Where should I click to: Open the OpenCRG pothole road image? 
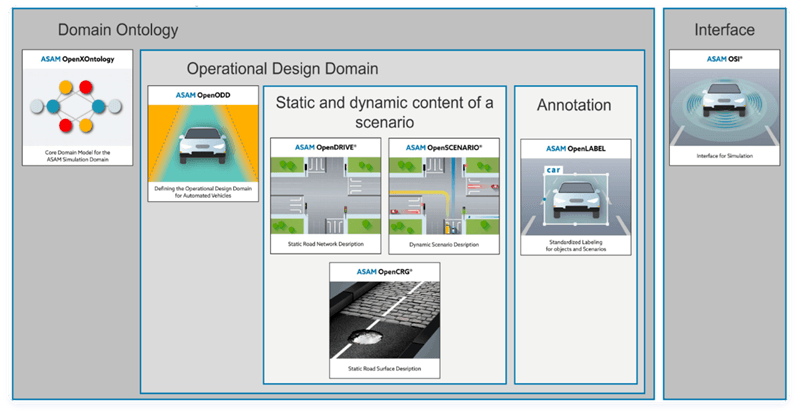(x=385, y=320)
